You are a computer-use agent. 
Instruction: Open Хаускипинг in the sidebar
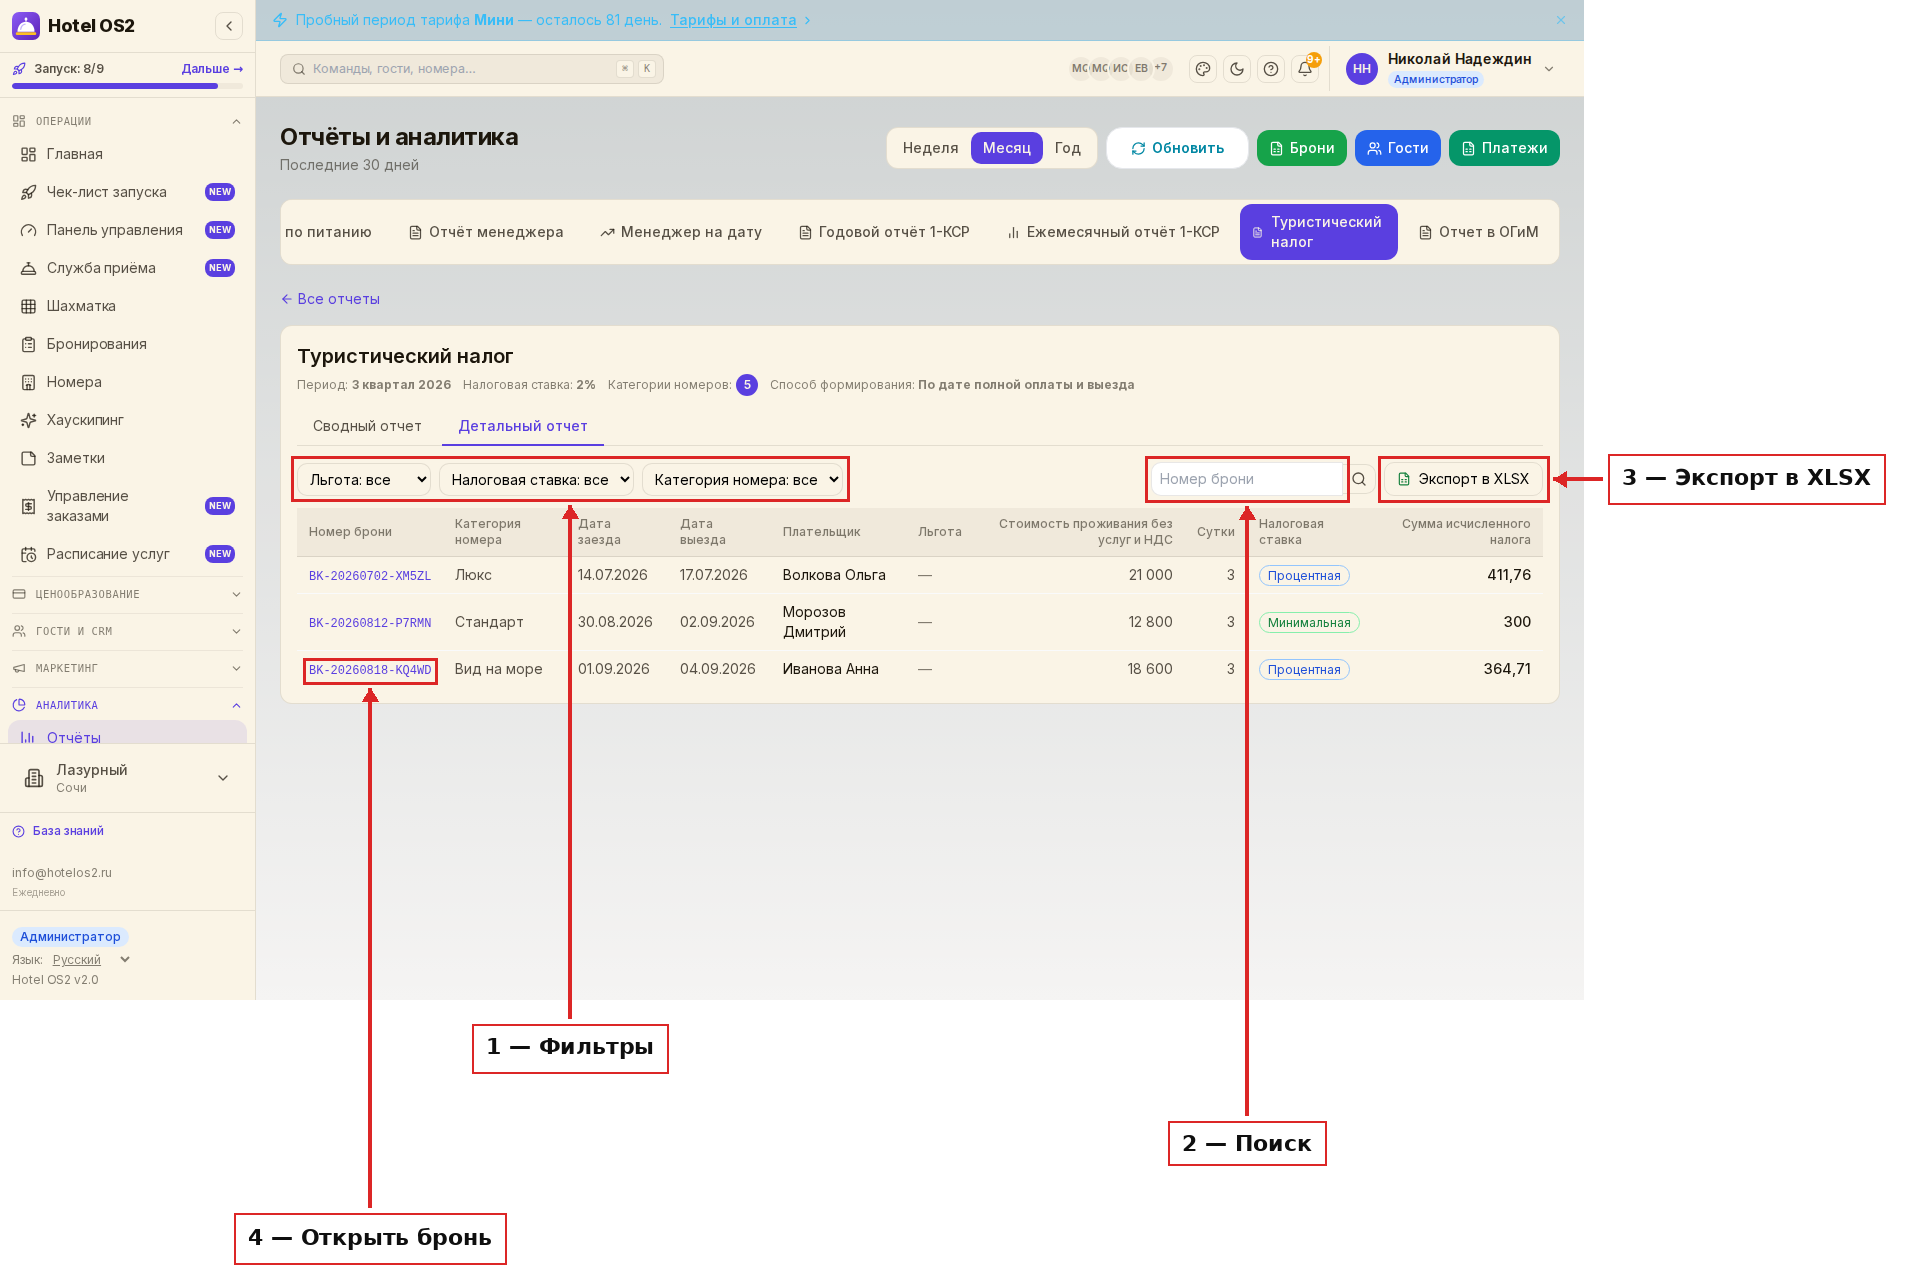pyautogui.click(x=127, y=420)
